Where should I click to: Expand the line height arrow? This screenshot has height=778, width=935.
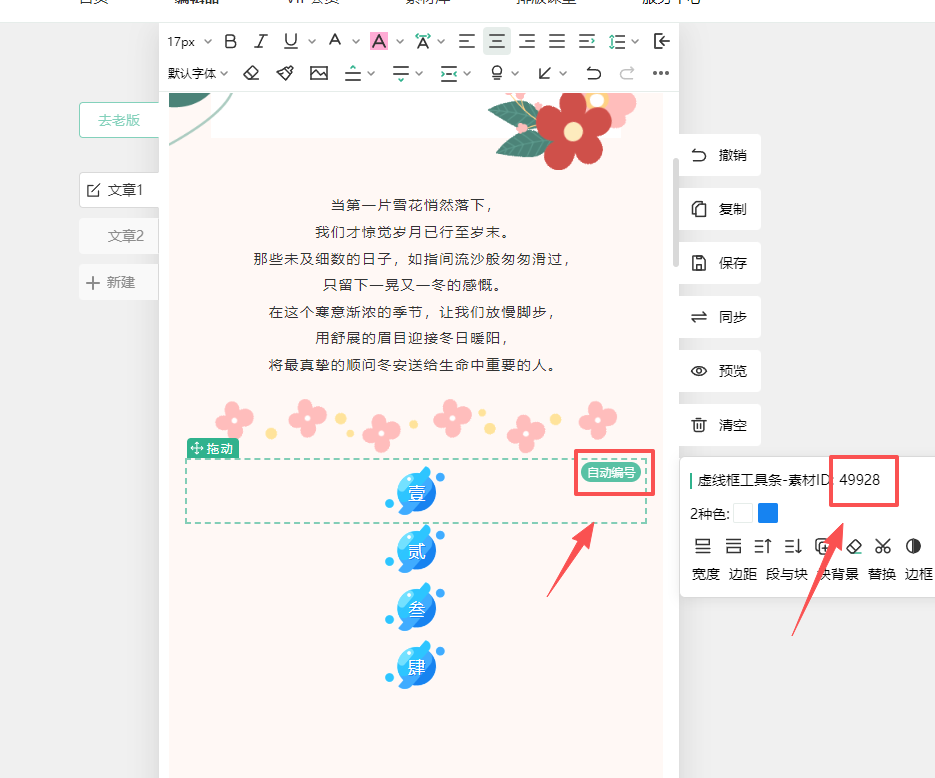coord(635,41)
